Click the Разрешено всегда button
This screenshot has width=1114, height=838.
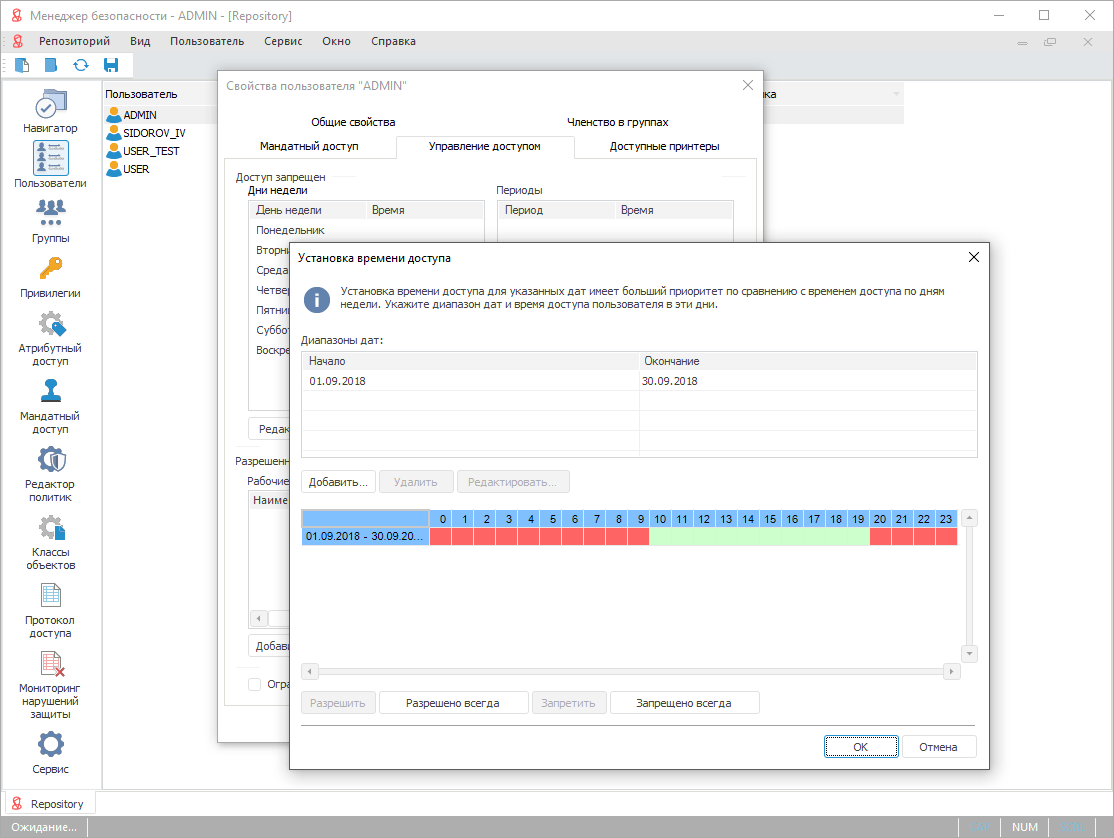coord(452,703)
